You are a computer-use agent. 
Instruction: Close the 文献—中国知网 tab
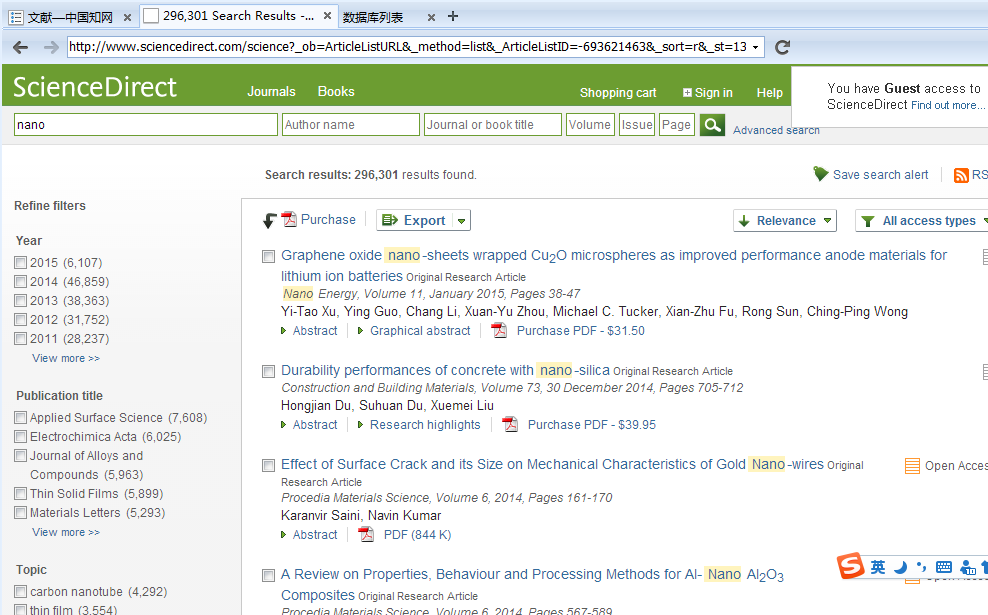(x=127, y=18)
